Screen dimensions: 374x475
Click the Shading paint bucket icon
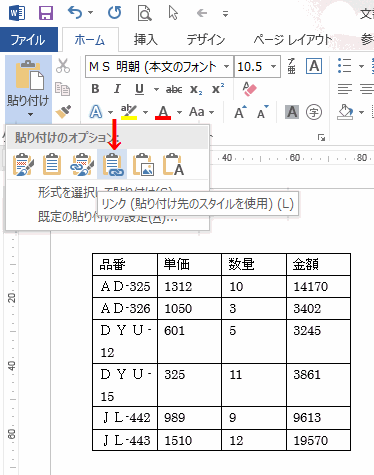coord(345,112)
